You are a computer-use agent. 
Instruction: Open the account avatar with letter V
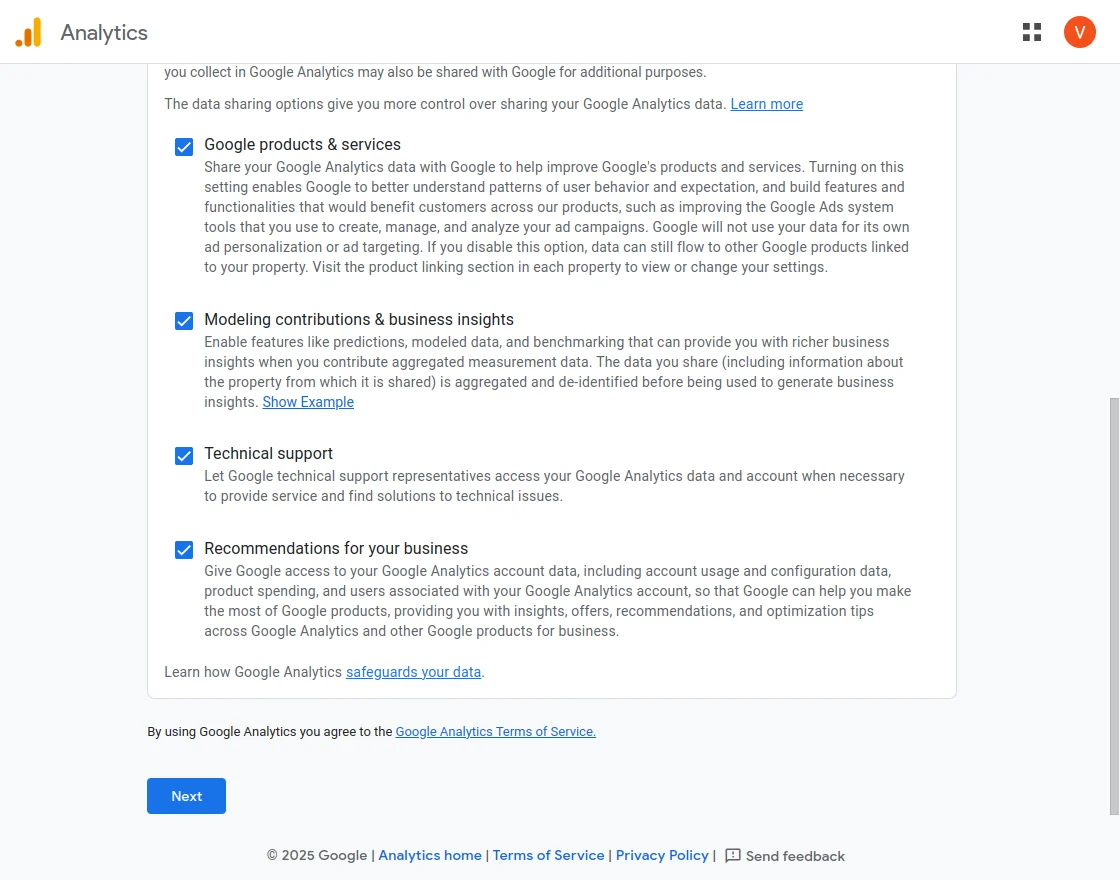(1080, 32)
